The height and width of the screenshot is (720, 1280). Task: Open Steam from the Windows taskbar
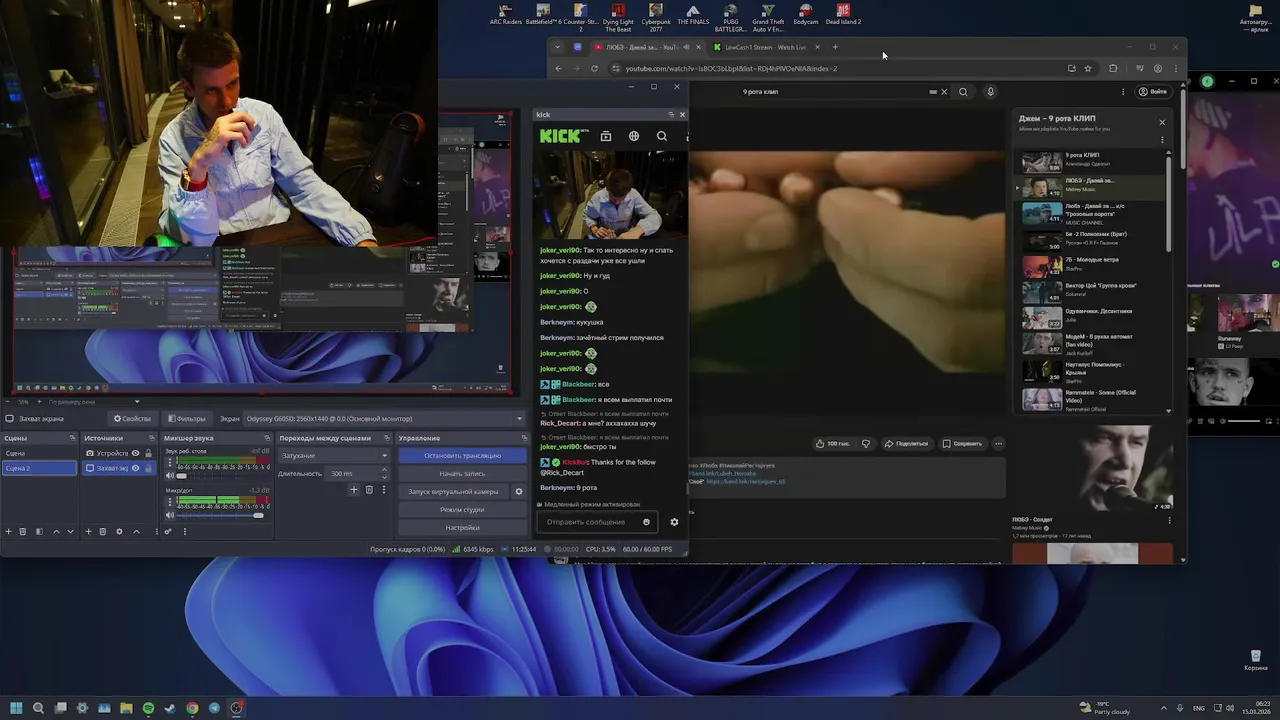[x=170, y=708]
